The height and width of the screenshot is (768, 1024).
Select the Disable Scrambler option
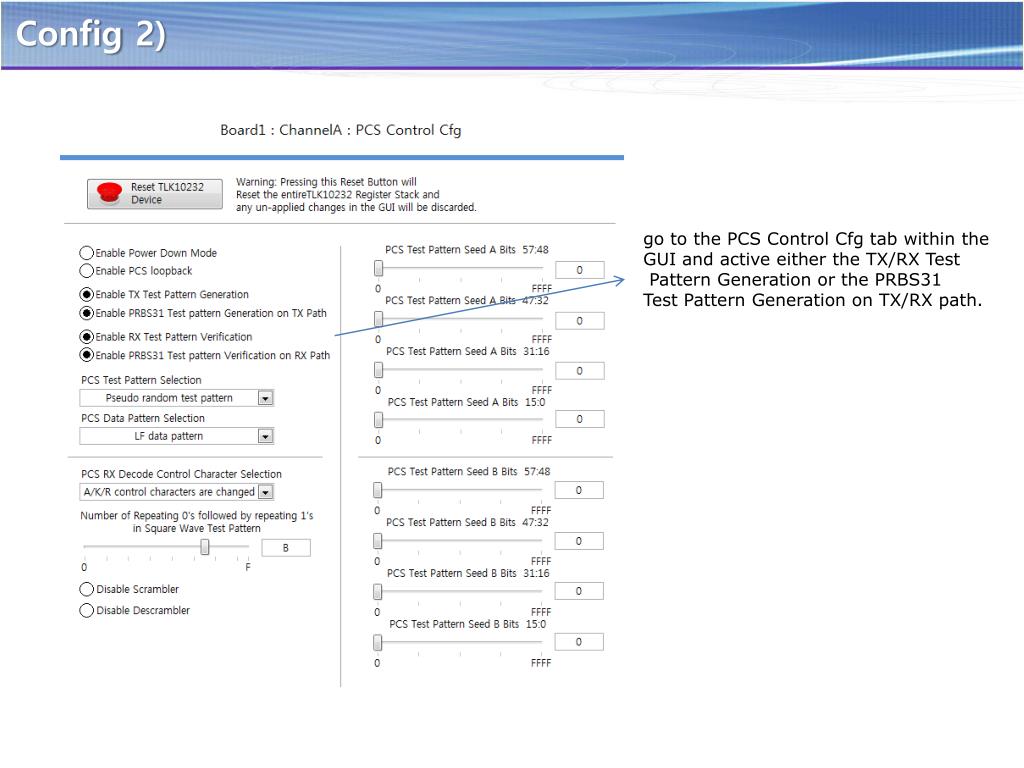click(86, 589)
